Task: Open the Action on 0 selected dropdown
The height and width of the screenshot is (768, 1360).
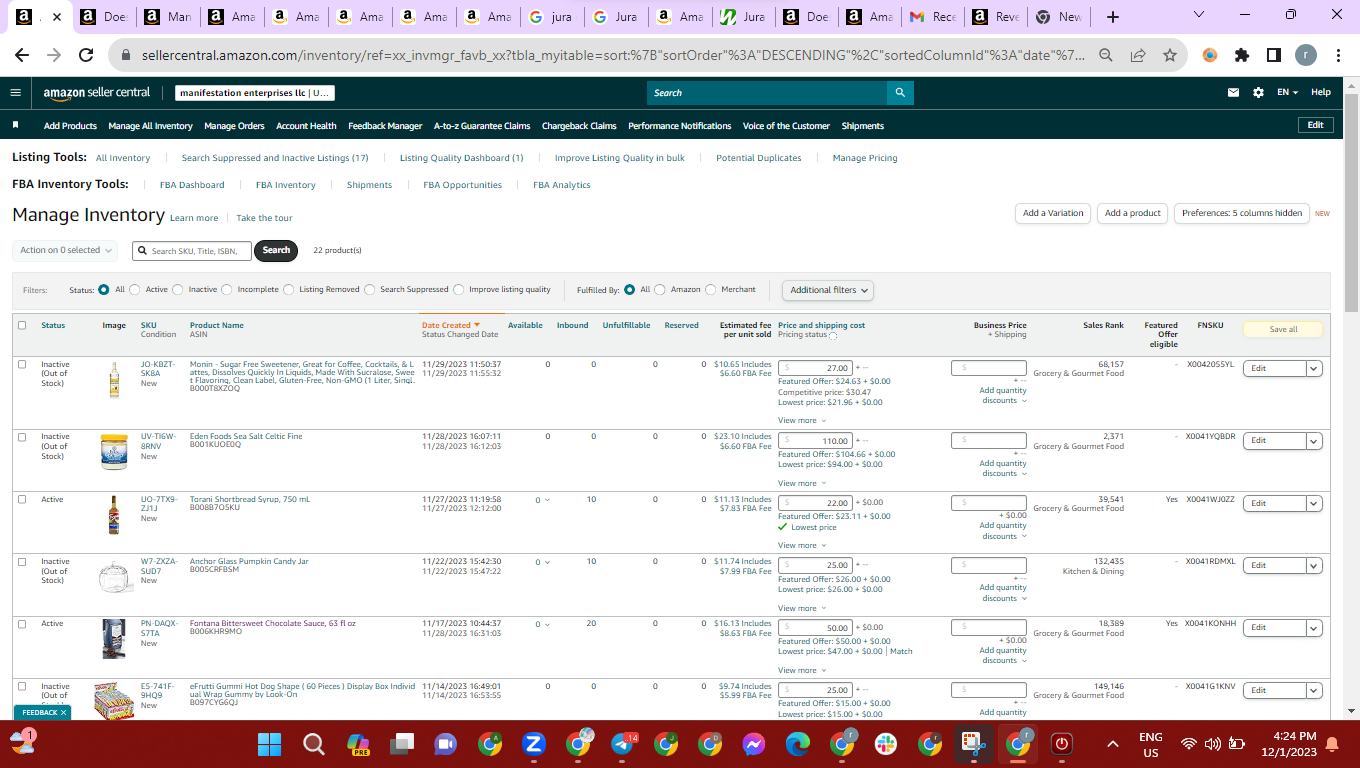Action: (66, 250)
